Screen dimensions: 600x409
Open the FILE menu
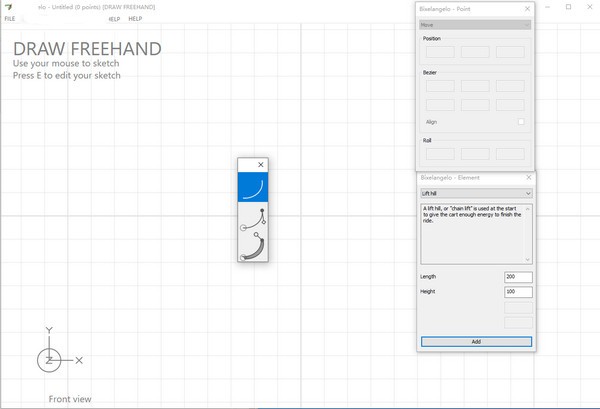point(10,19)
